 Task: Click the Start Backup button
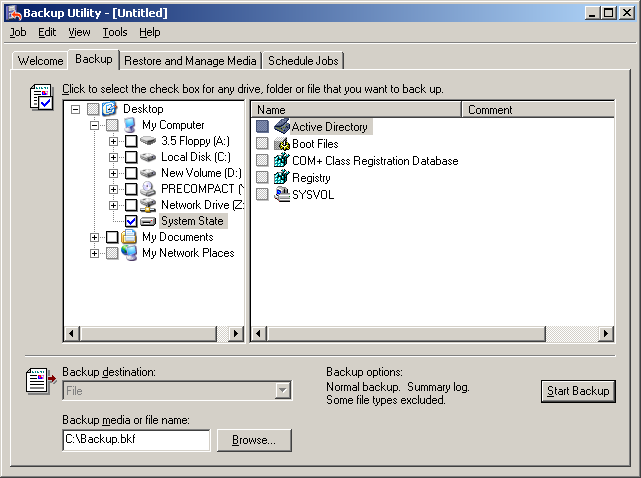coord(578,391)
